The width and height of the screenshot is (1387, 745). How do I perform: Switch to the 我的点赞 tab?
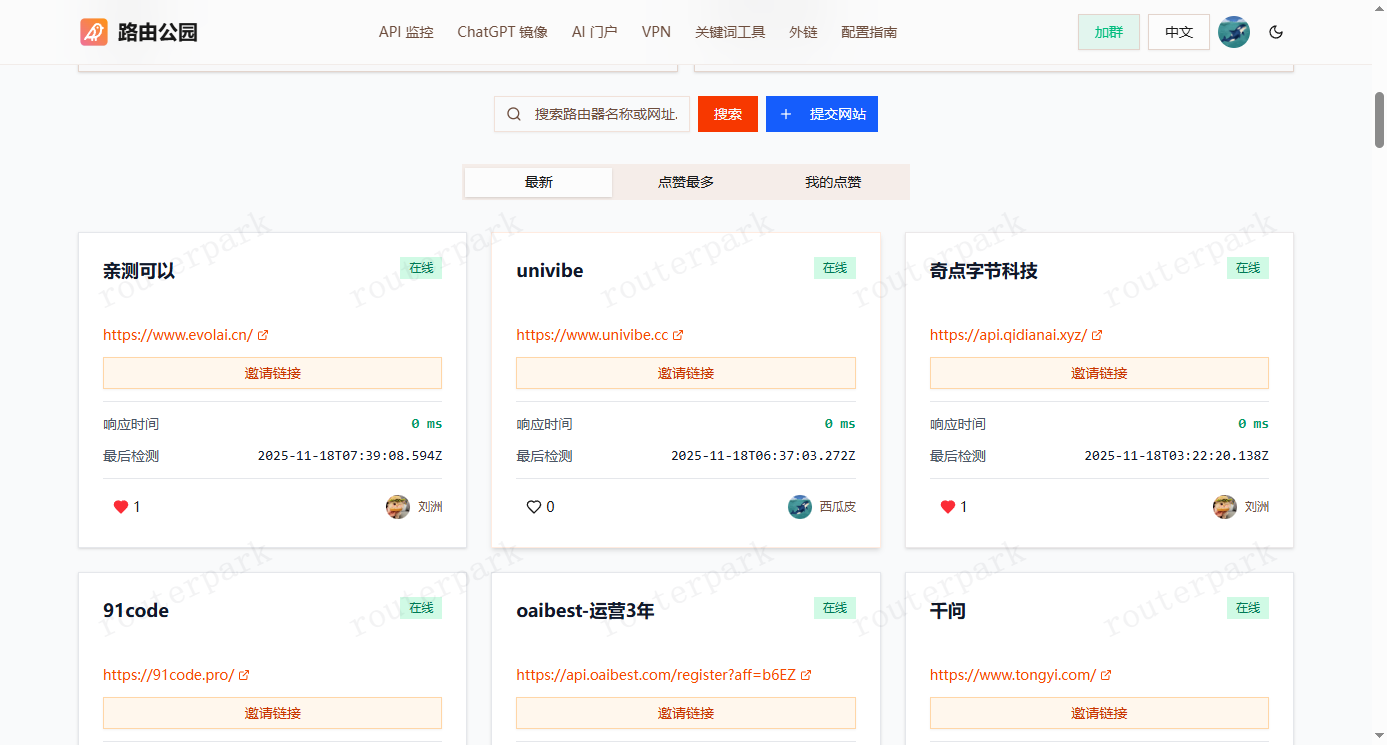[x=833, y=182]
